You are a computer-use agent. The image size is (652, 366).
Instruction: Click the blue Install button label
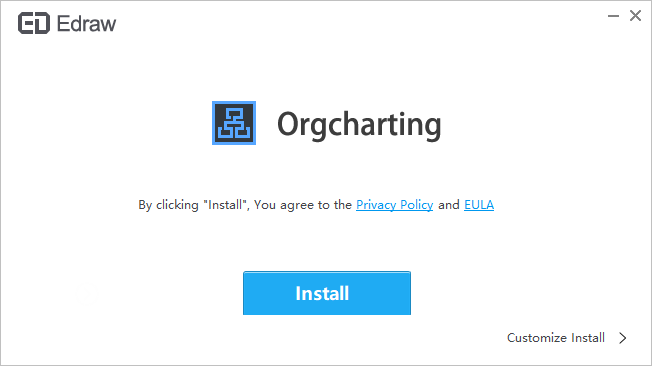click(322, 293)
